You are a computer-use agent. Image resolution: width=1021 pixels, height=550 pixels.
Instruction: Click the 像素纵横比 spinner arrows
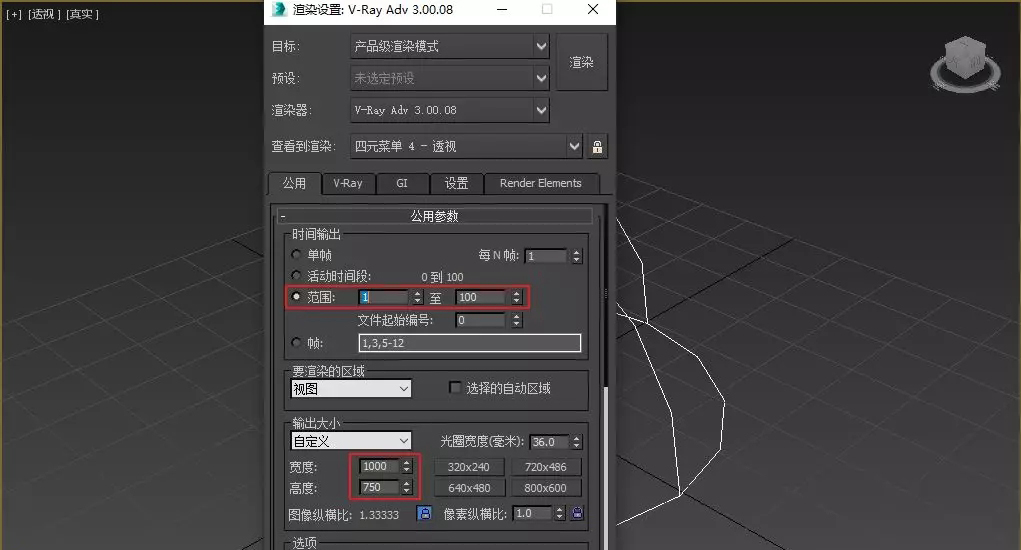coord(559,514)
